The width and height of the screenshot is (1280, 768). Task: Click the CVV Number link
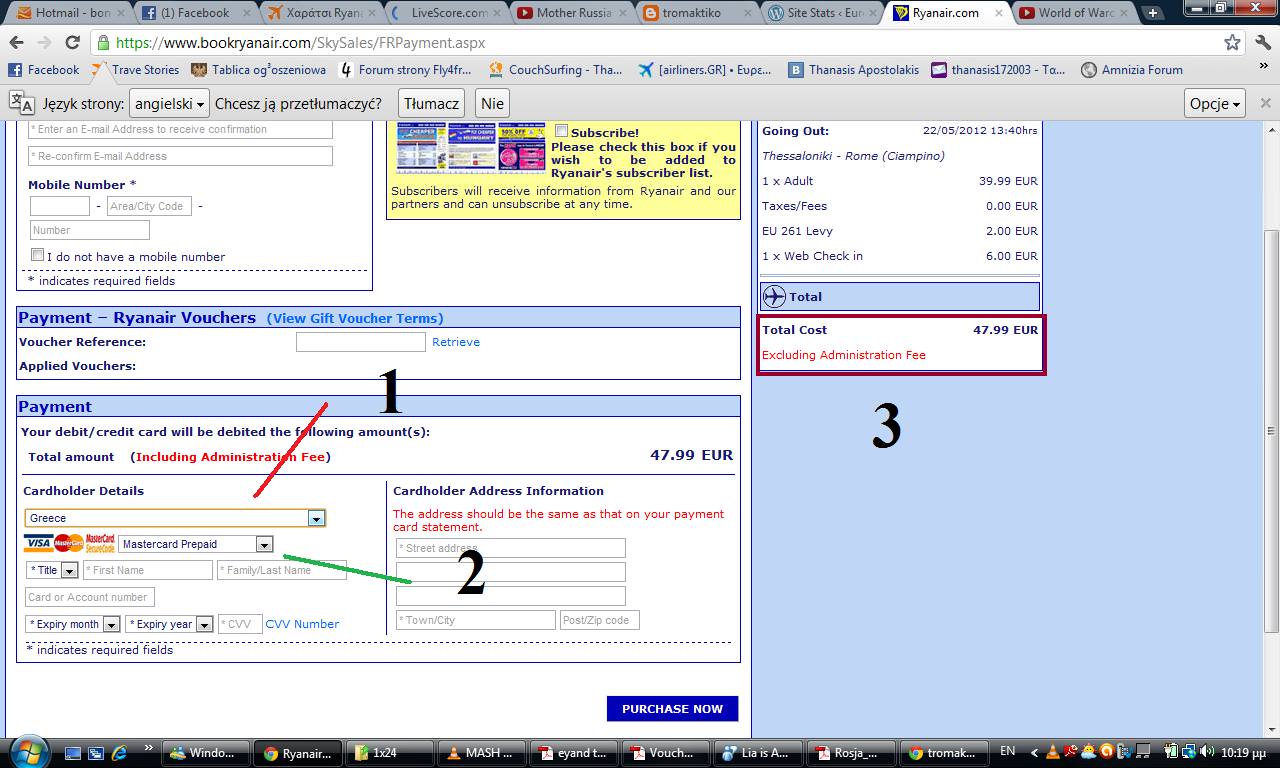click(302, 624)
